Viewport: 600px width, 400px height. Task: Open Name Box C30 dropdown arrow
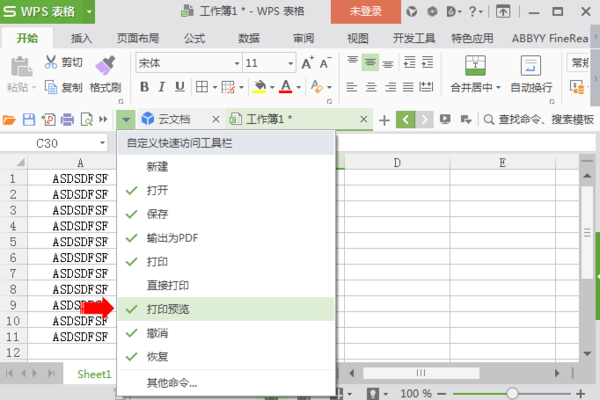[102, 143]
